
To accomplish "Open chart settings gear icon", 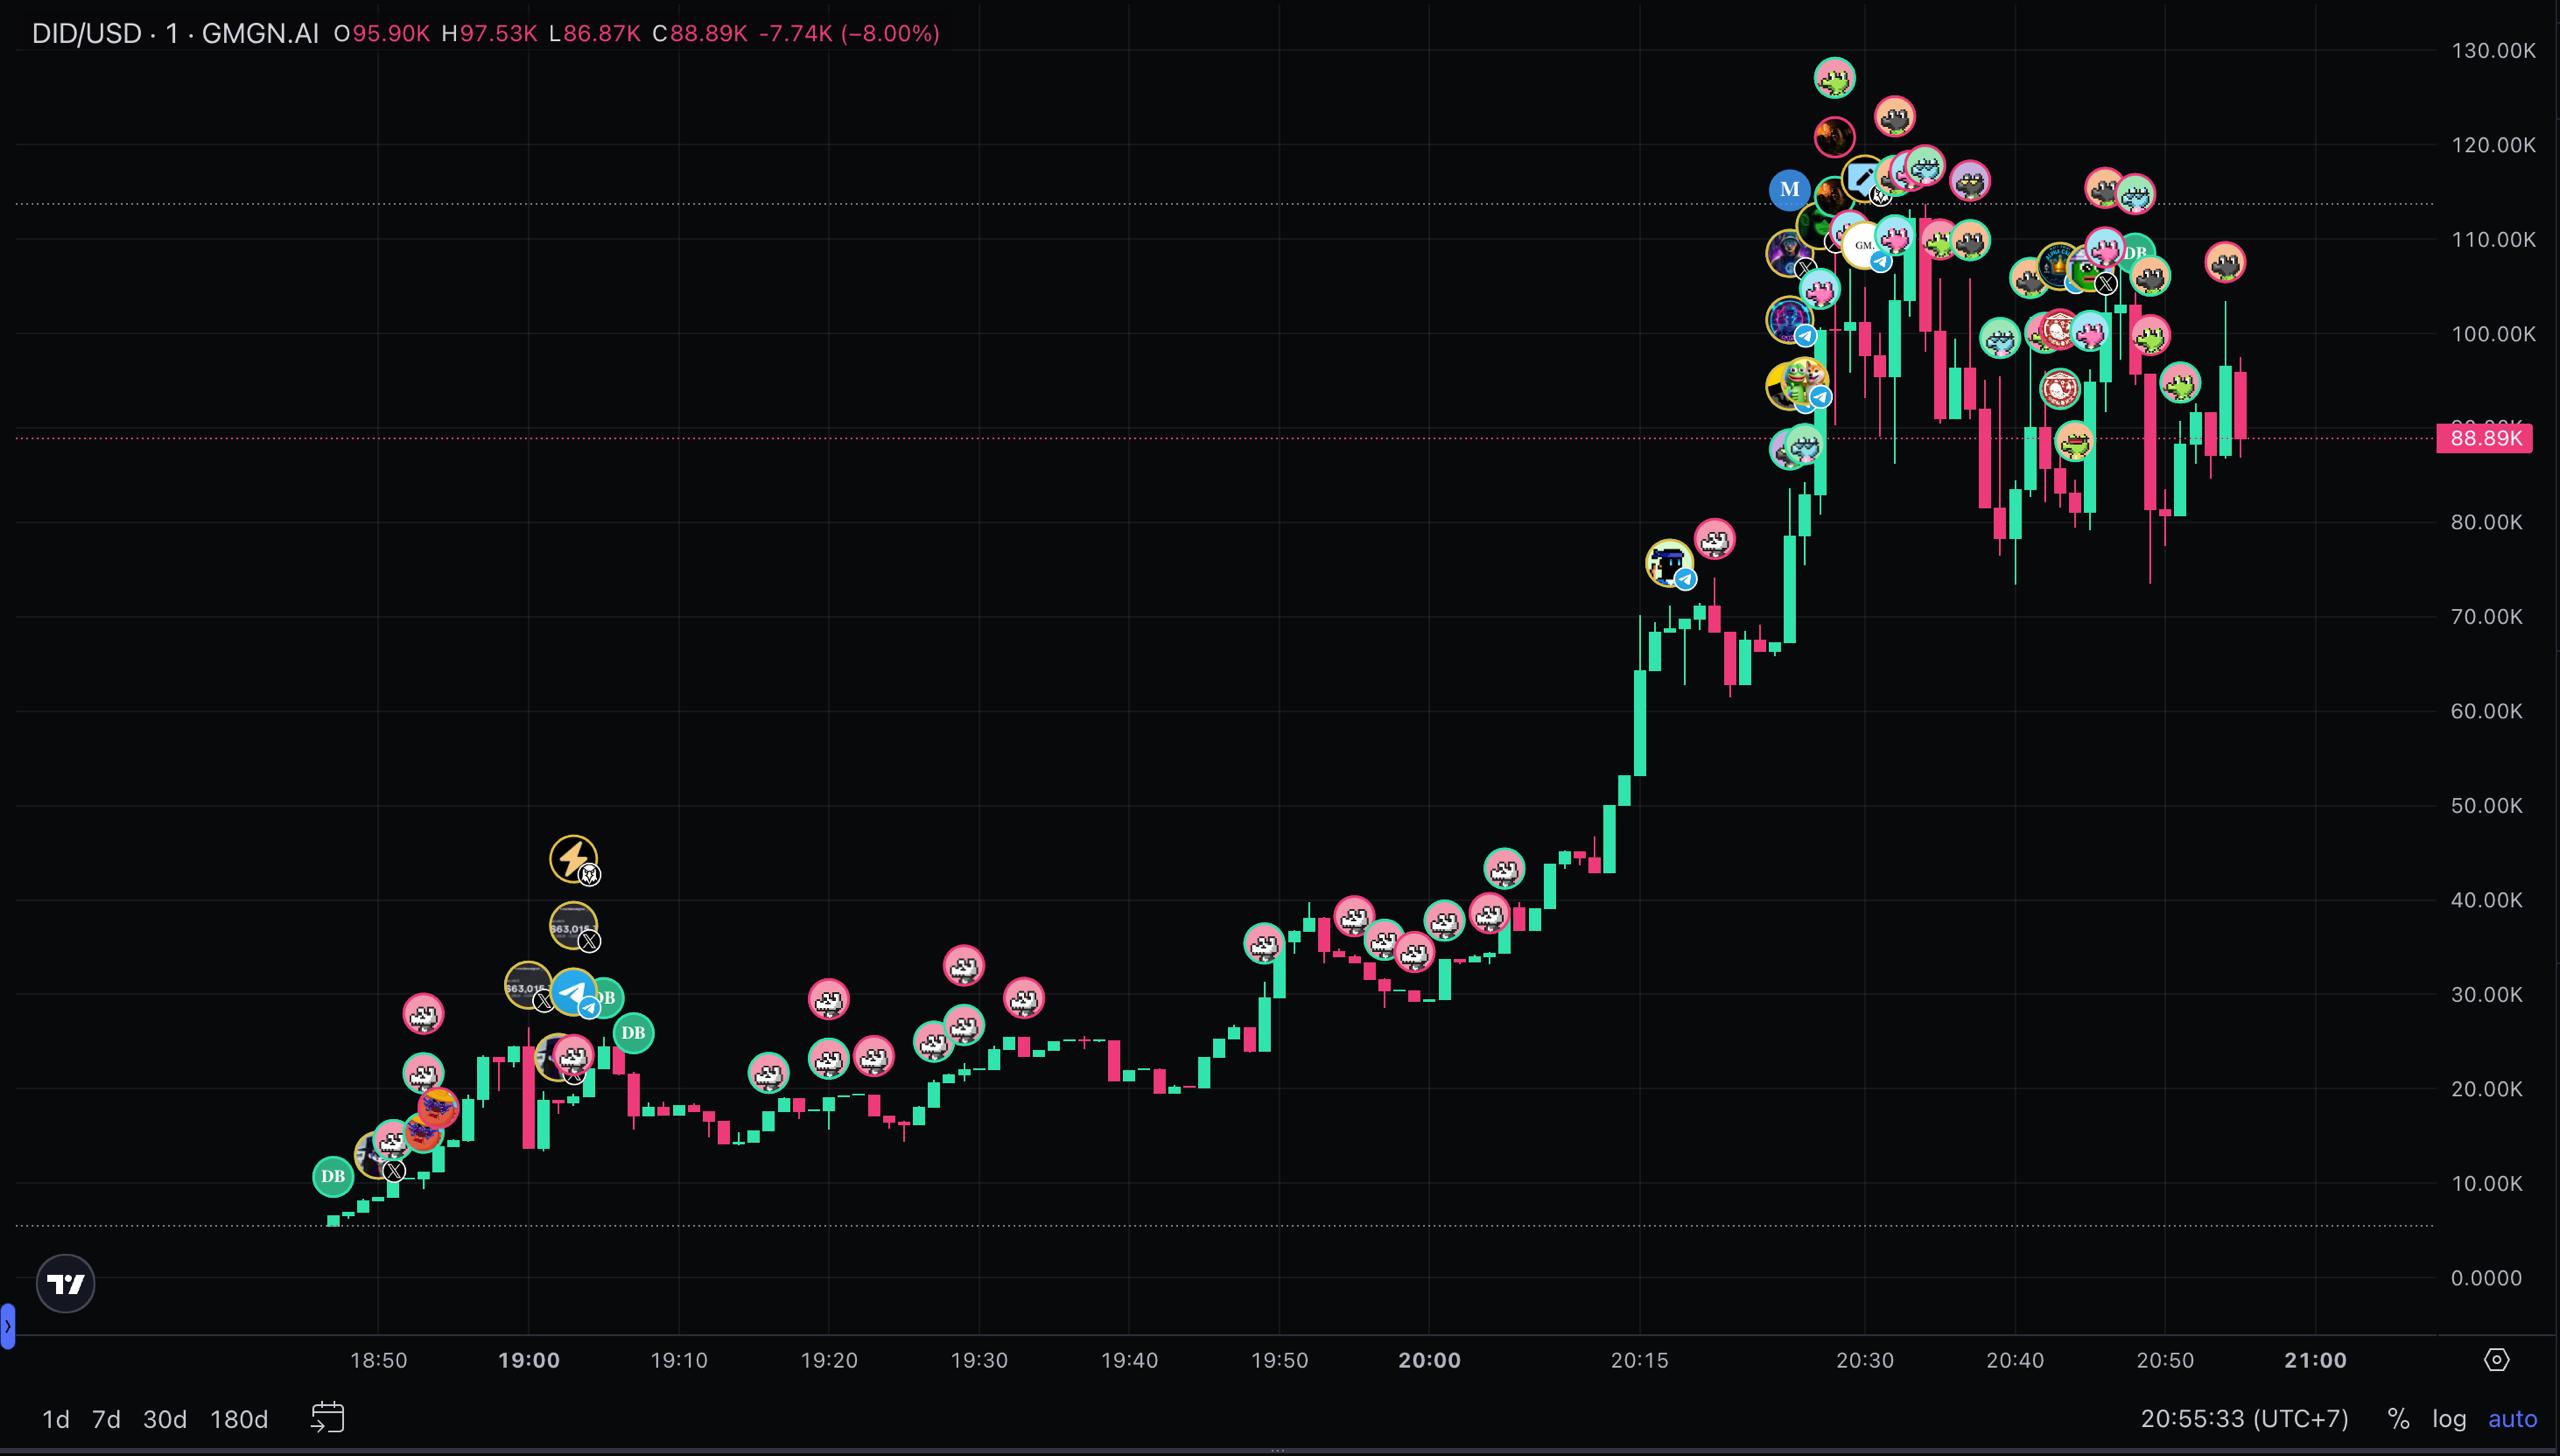I will tap(2496, 1360).
